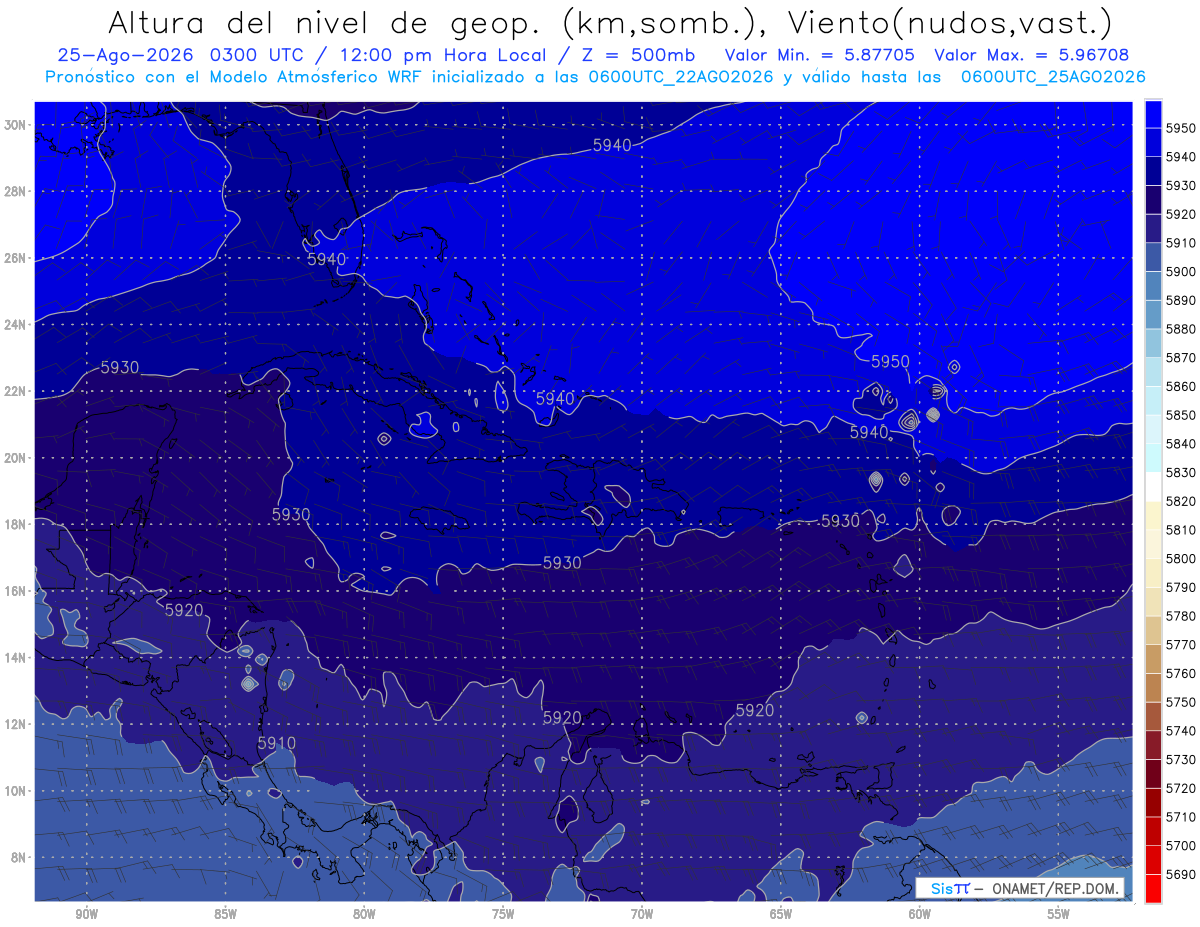Click the bright red swatch below 5690
The width and height of the screenshot is (1200, 927).
point(1153,888)
